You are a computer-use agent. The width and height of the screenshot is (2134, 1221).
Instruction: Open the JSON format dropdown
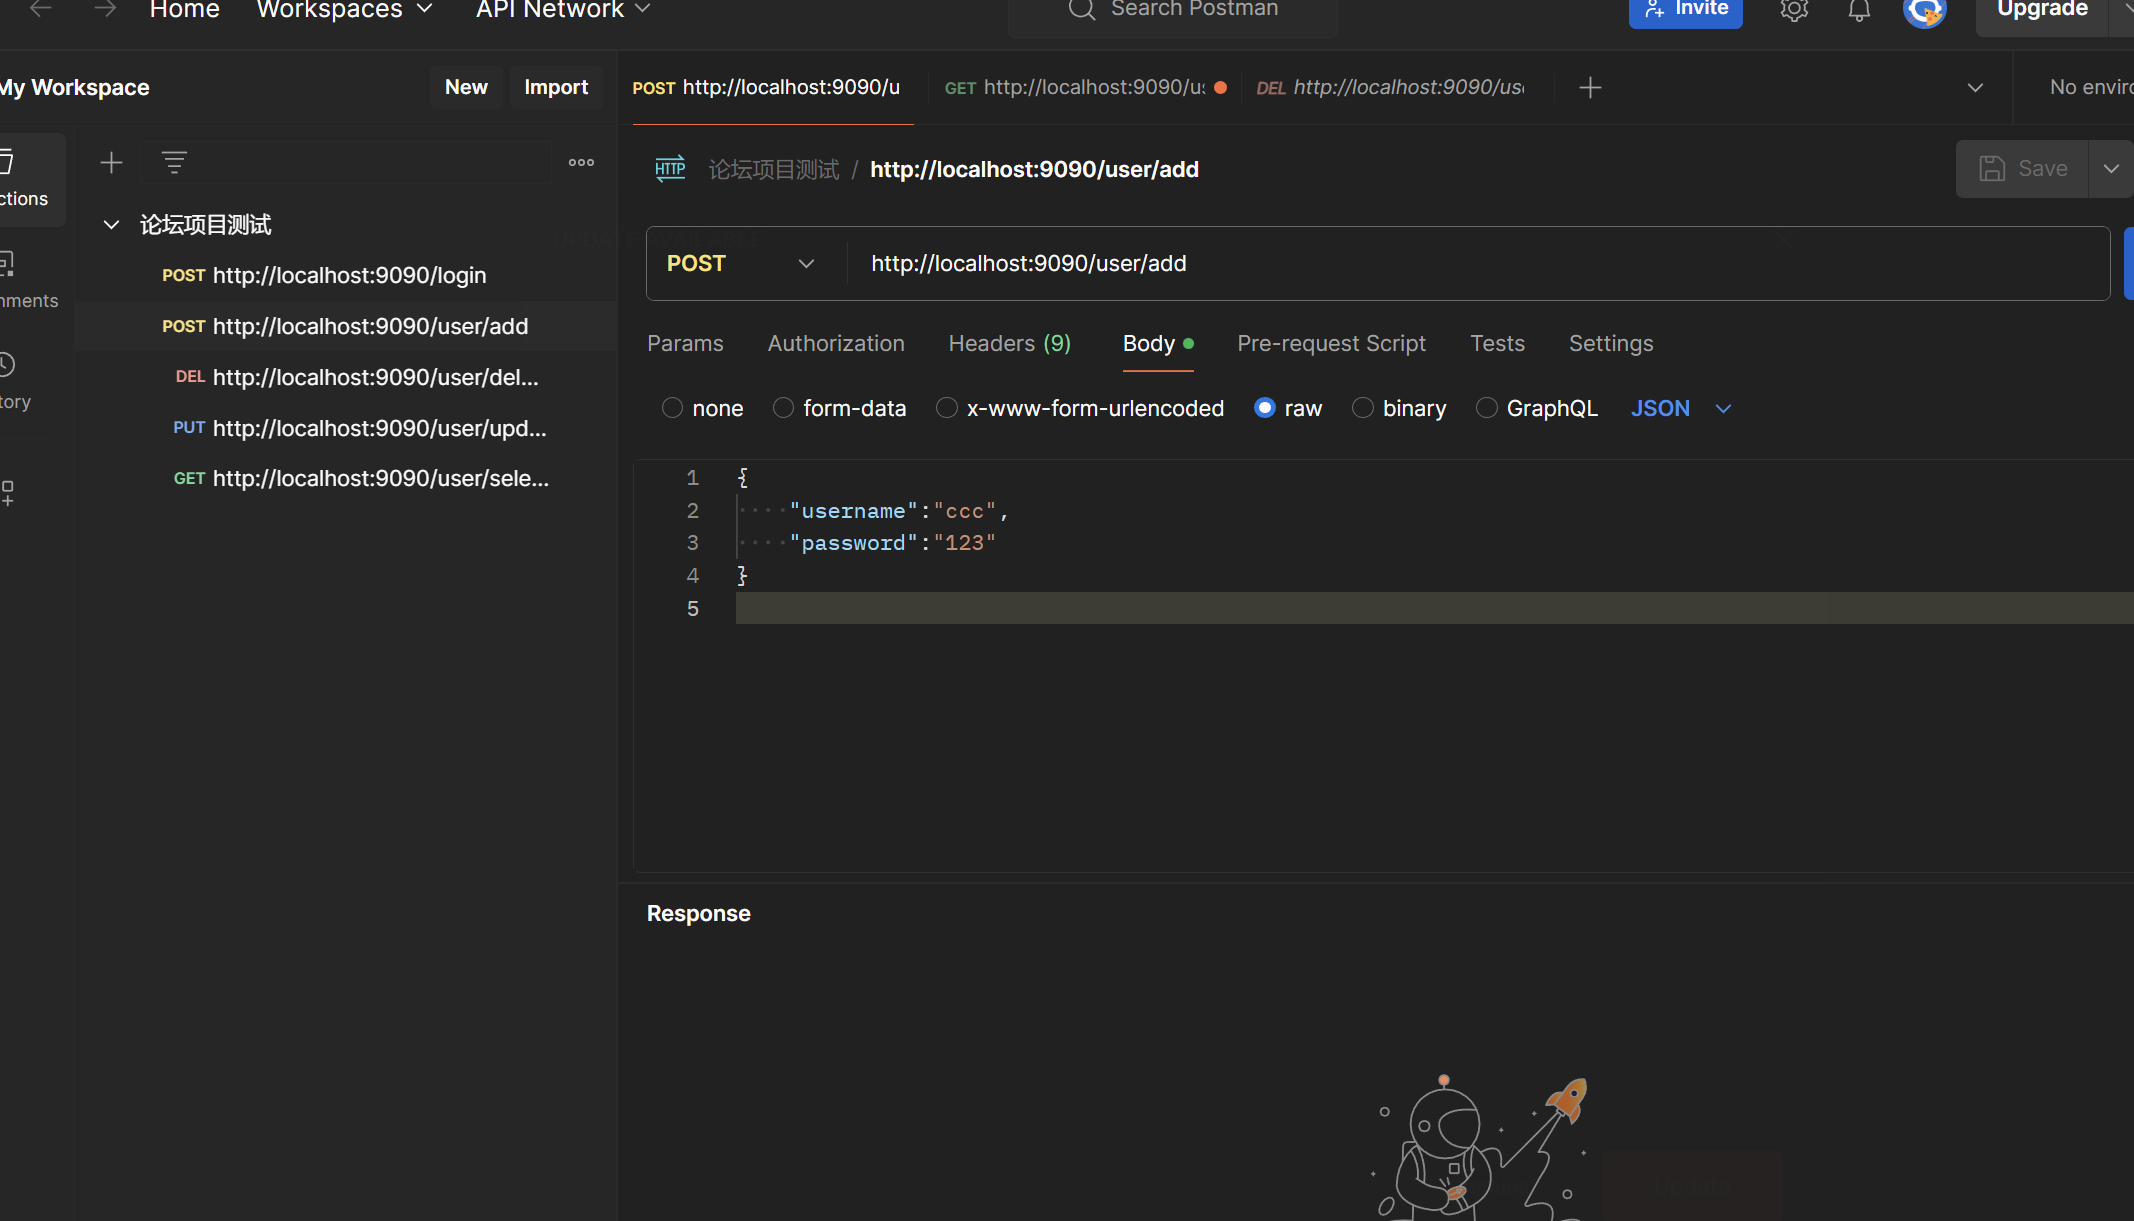(1681, 408)
